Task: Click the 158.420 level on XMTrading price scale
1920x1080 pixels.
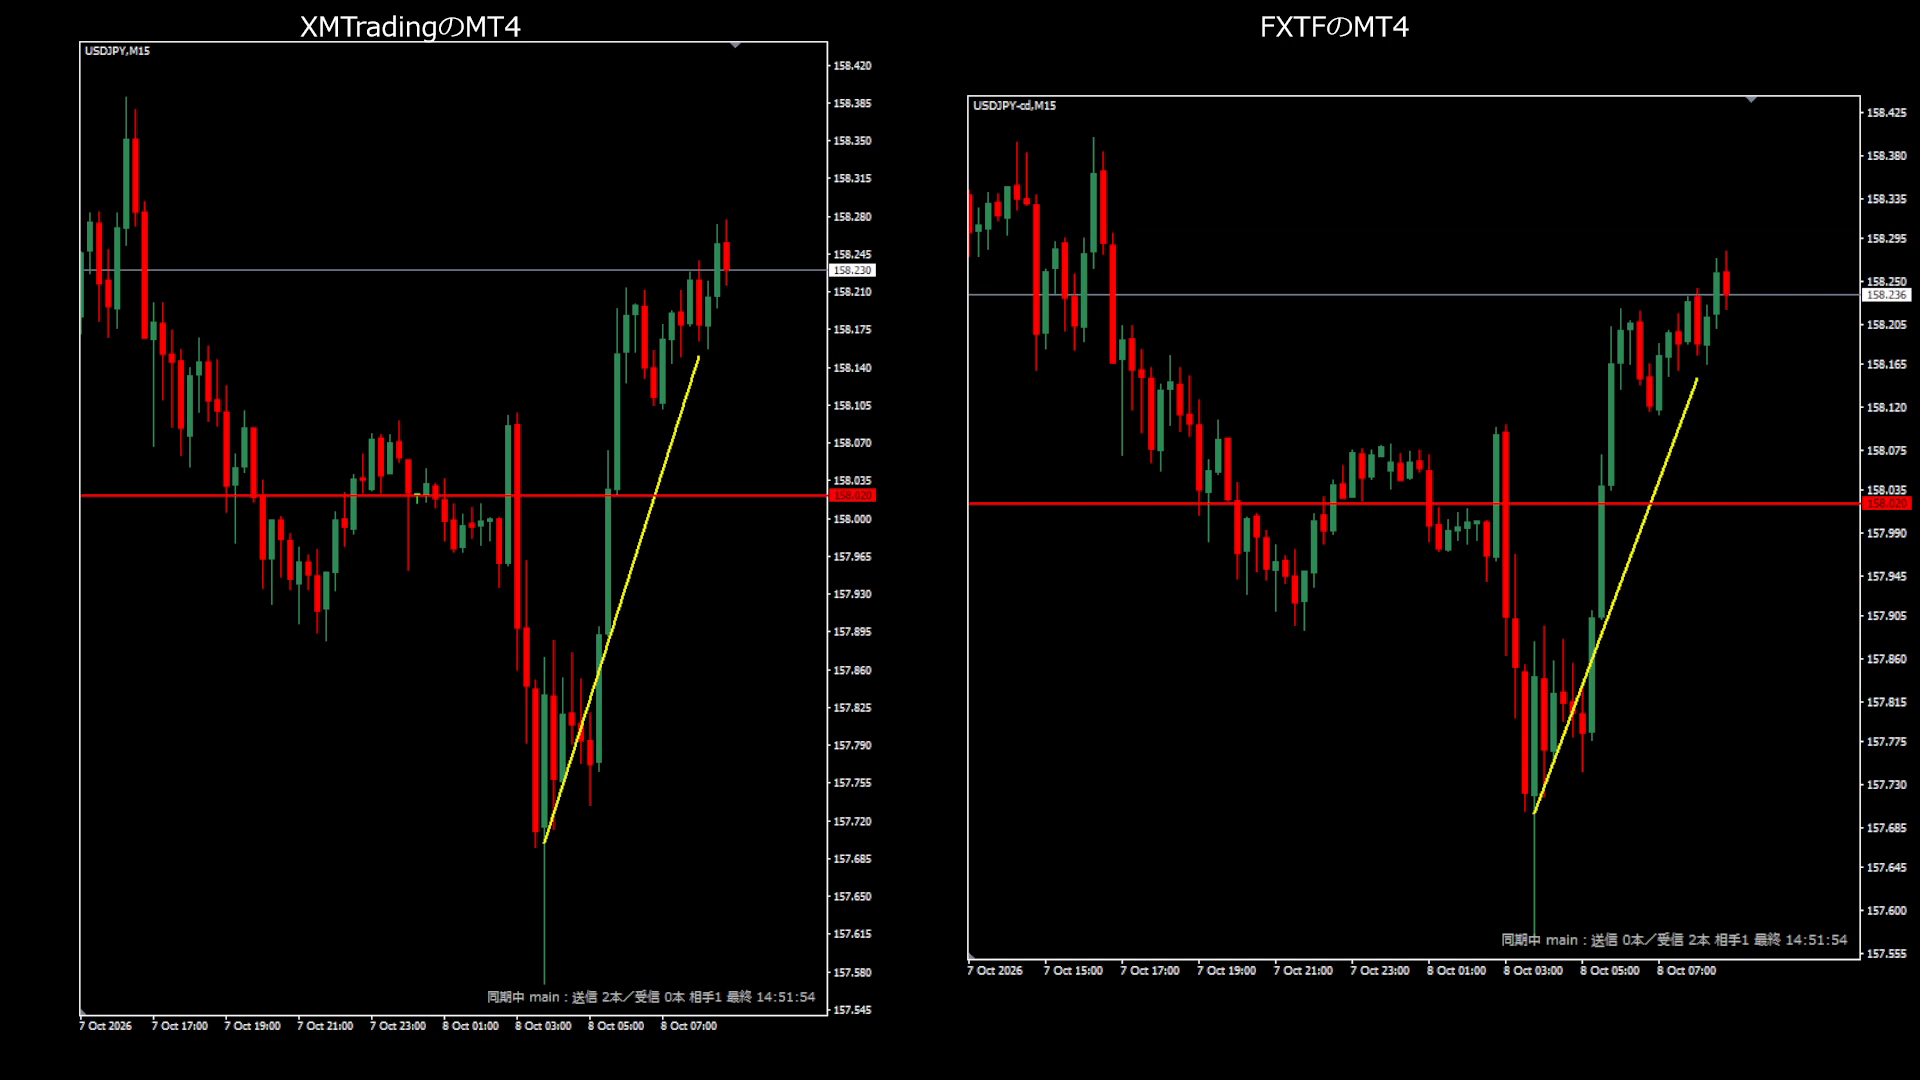Action: (852, 66)
